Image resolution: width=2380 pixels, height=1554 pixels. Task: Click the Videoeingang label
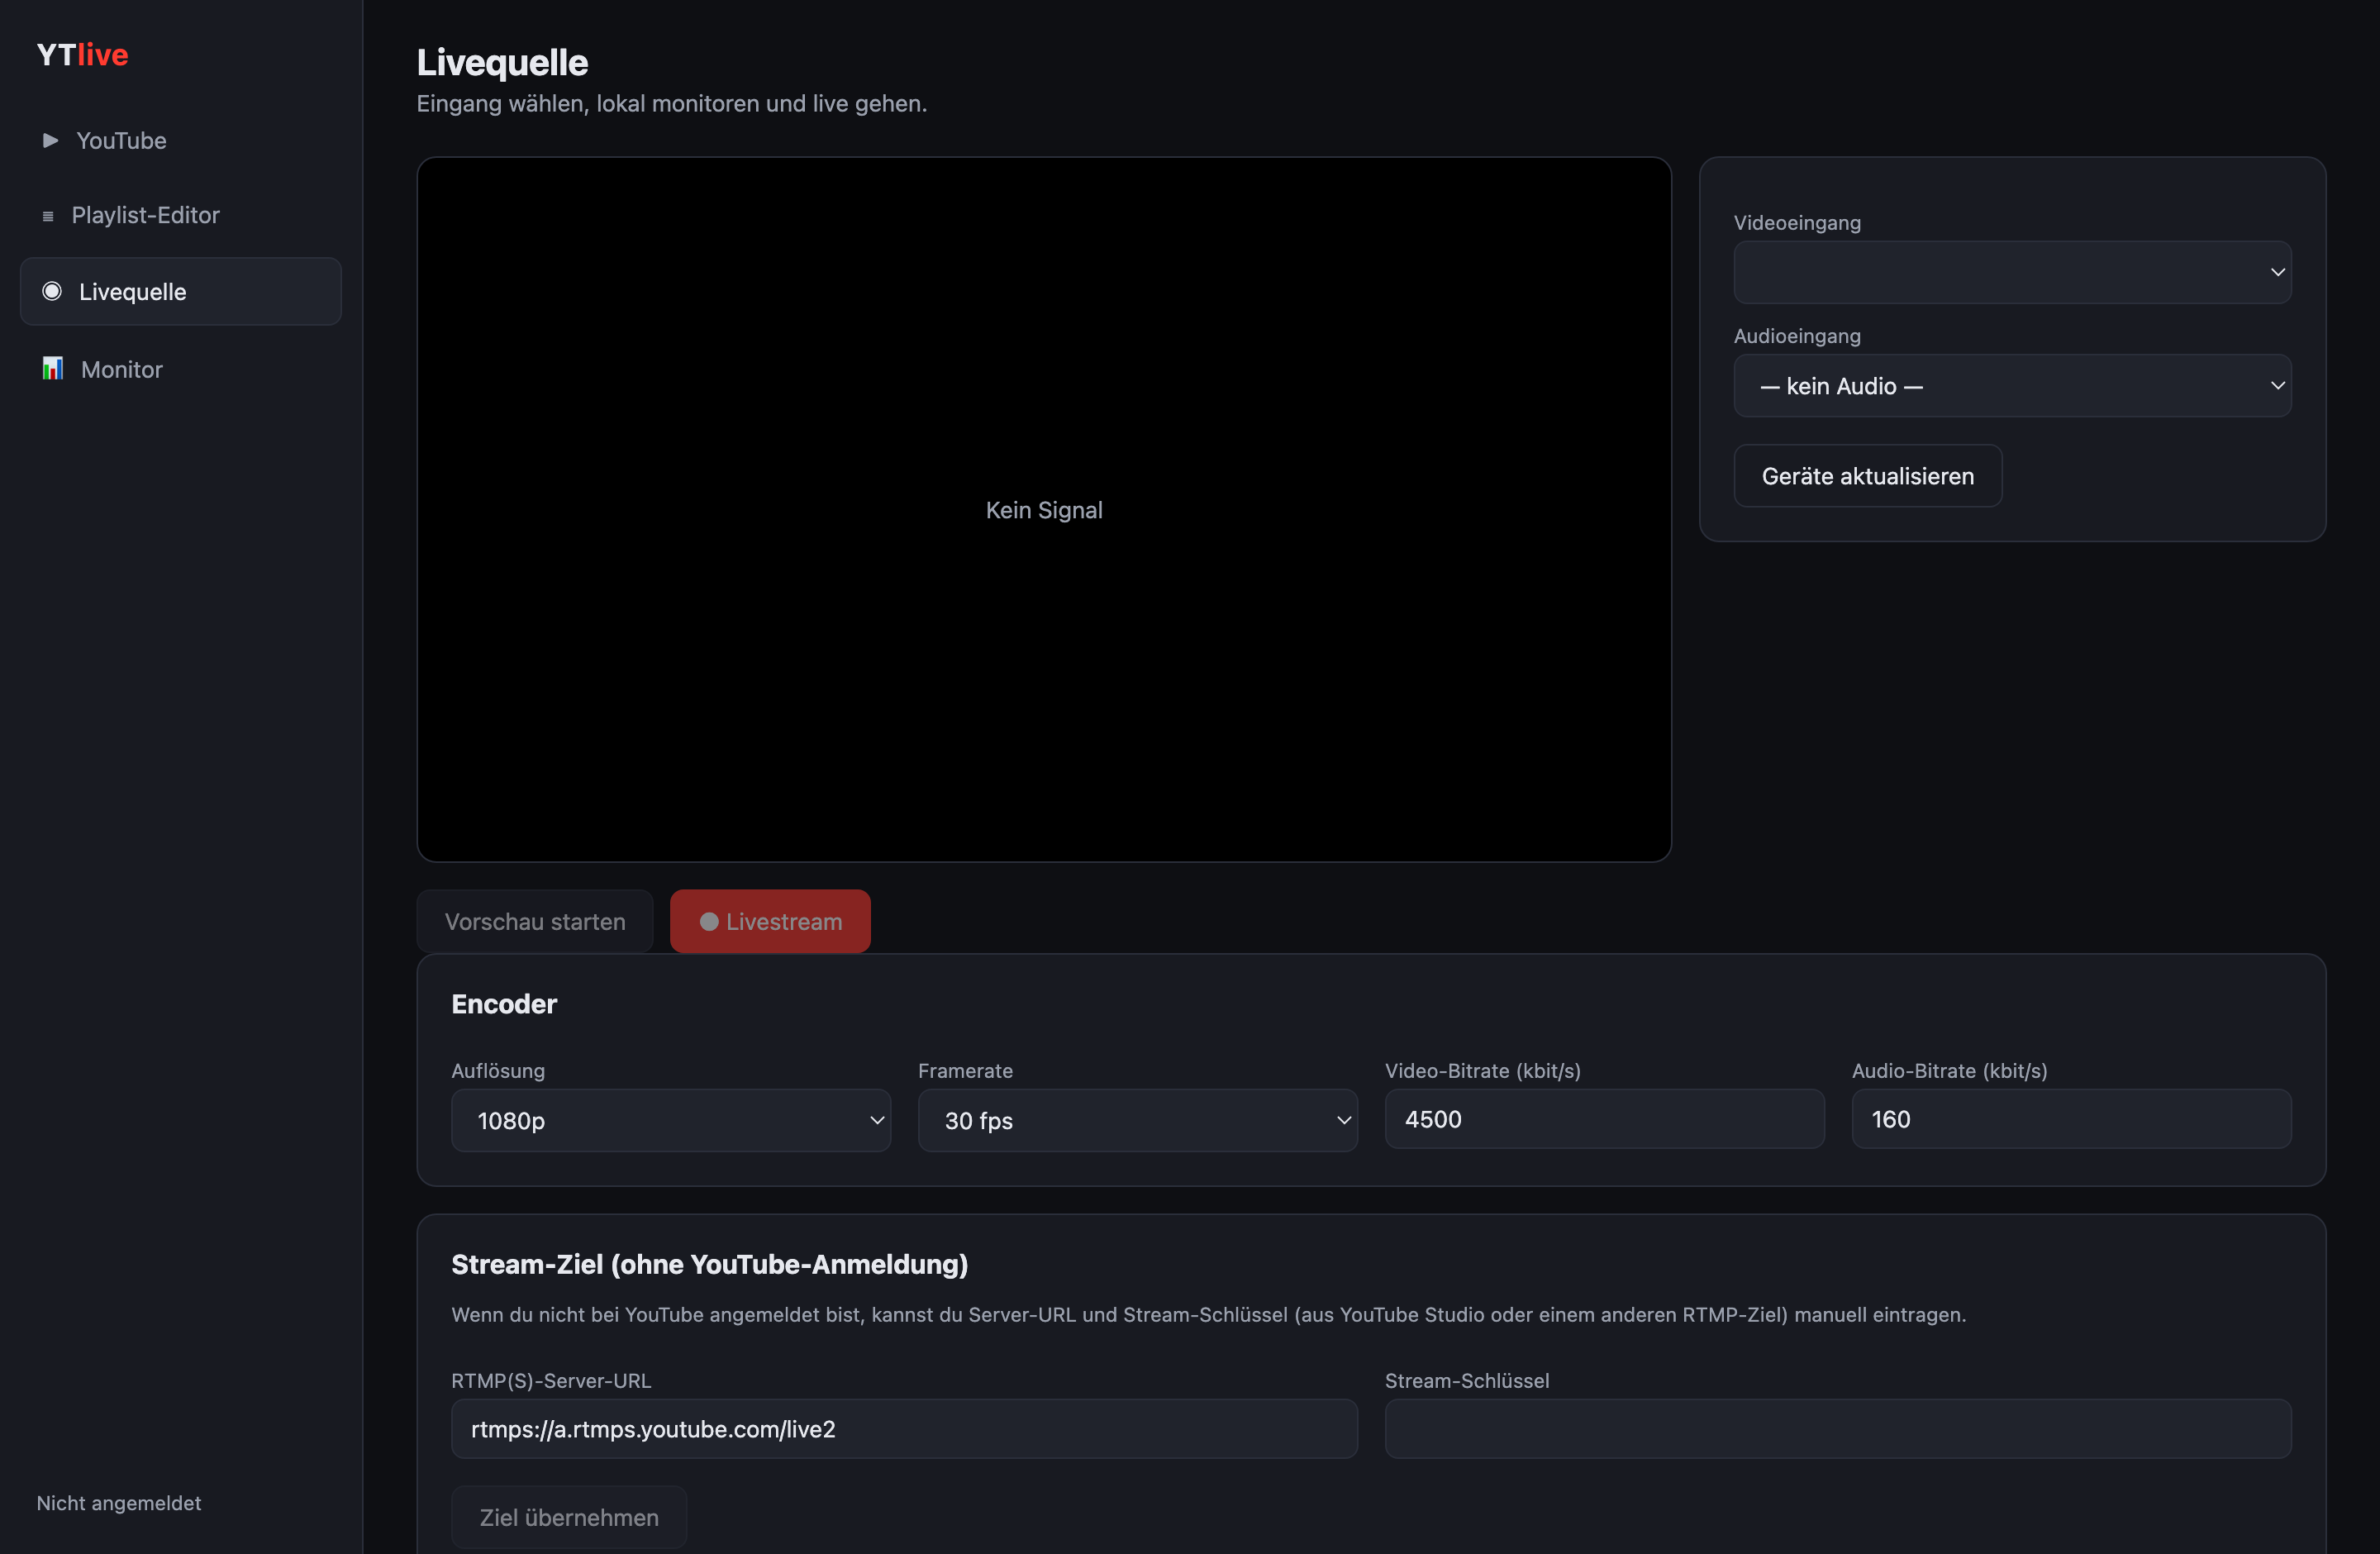[1797, 223]
